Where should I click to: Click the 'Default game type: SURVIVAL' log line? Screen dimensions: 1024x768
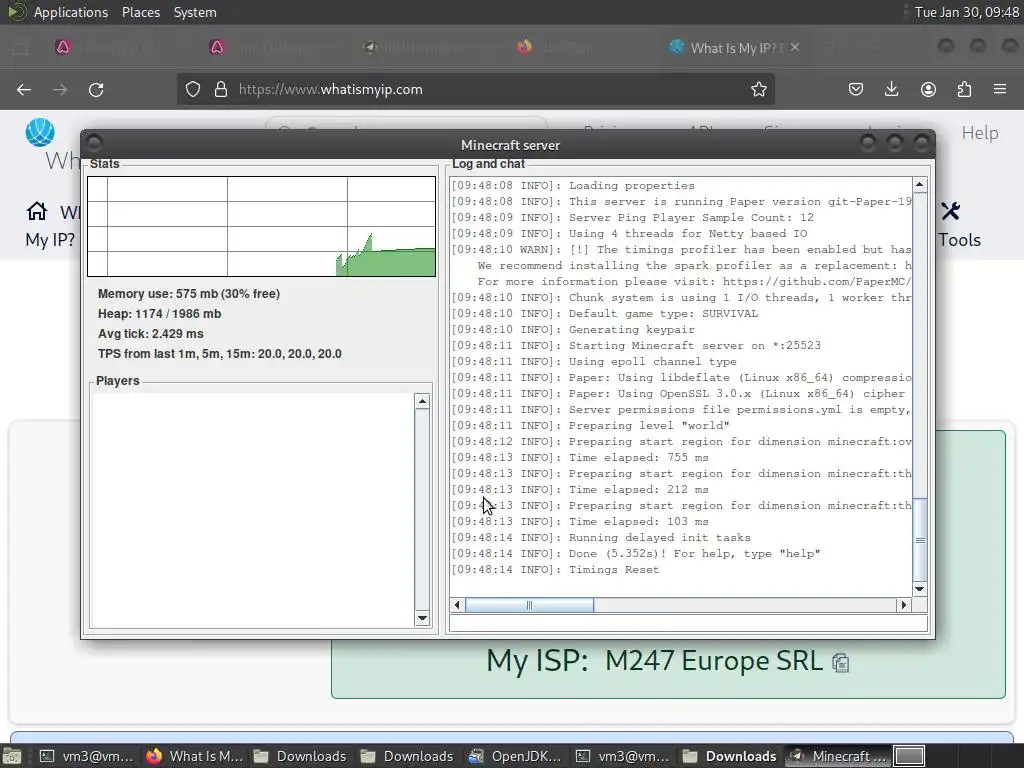click(x=605, y=313)
